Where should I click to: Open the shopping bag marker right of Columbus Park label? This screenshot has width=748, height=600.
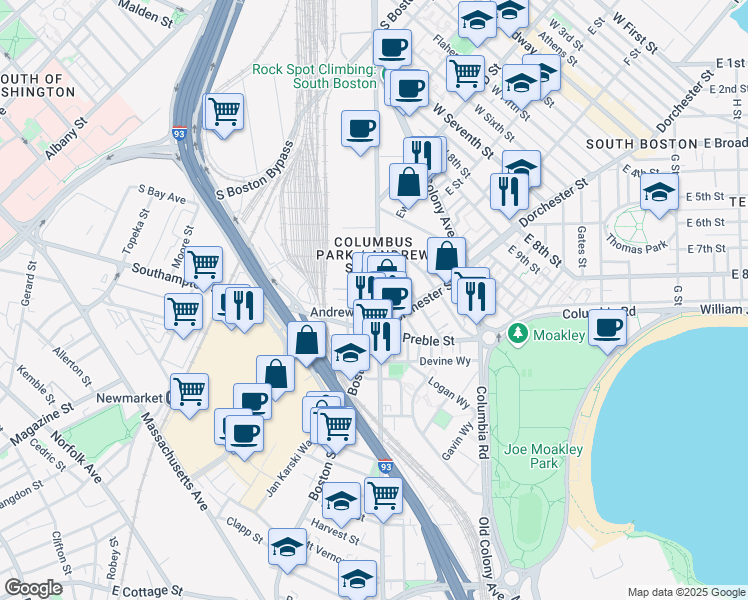pyautogui.click(x=447, y=256)
